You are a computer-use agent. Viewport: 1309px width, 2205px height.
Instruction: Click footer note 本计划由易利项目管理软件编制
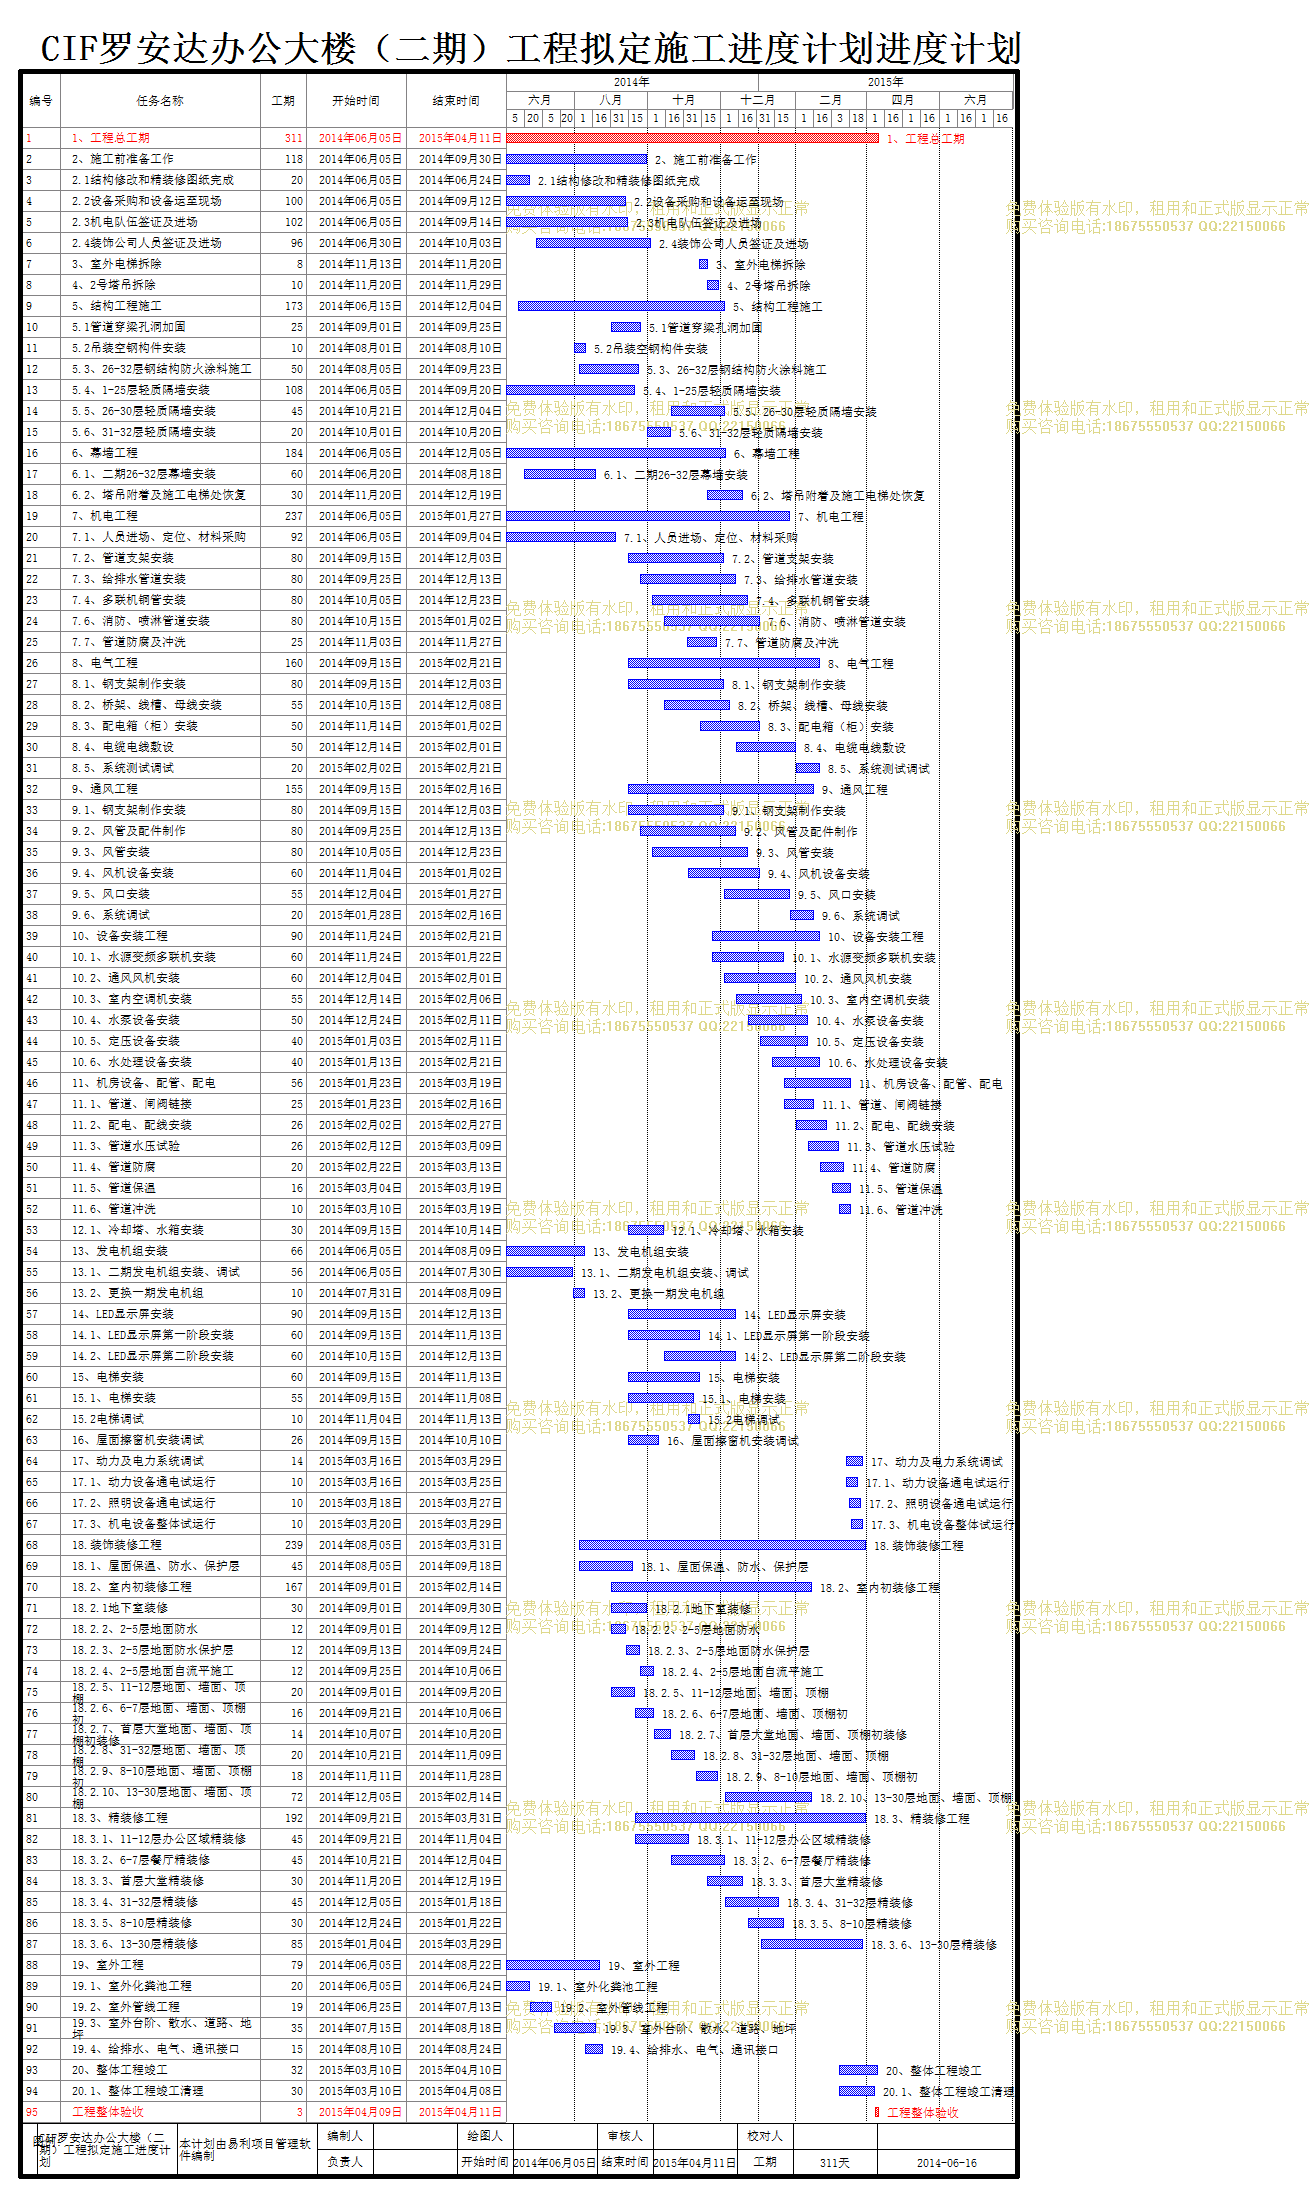(245, 2149)
